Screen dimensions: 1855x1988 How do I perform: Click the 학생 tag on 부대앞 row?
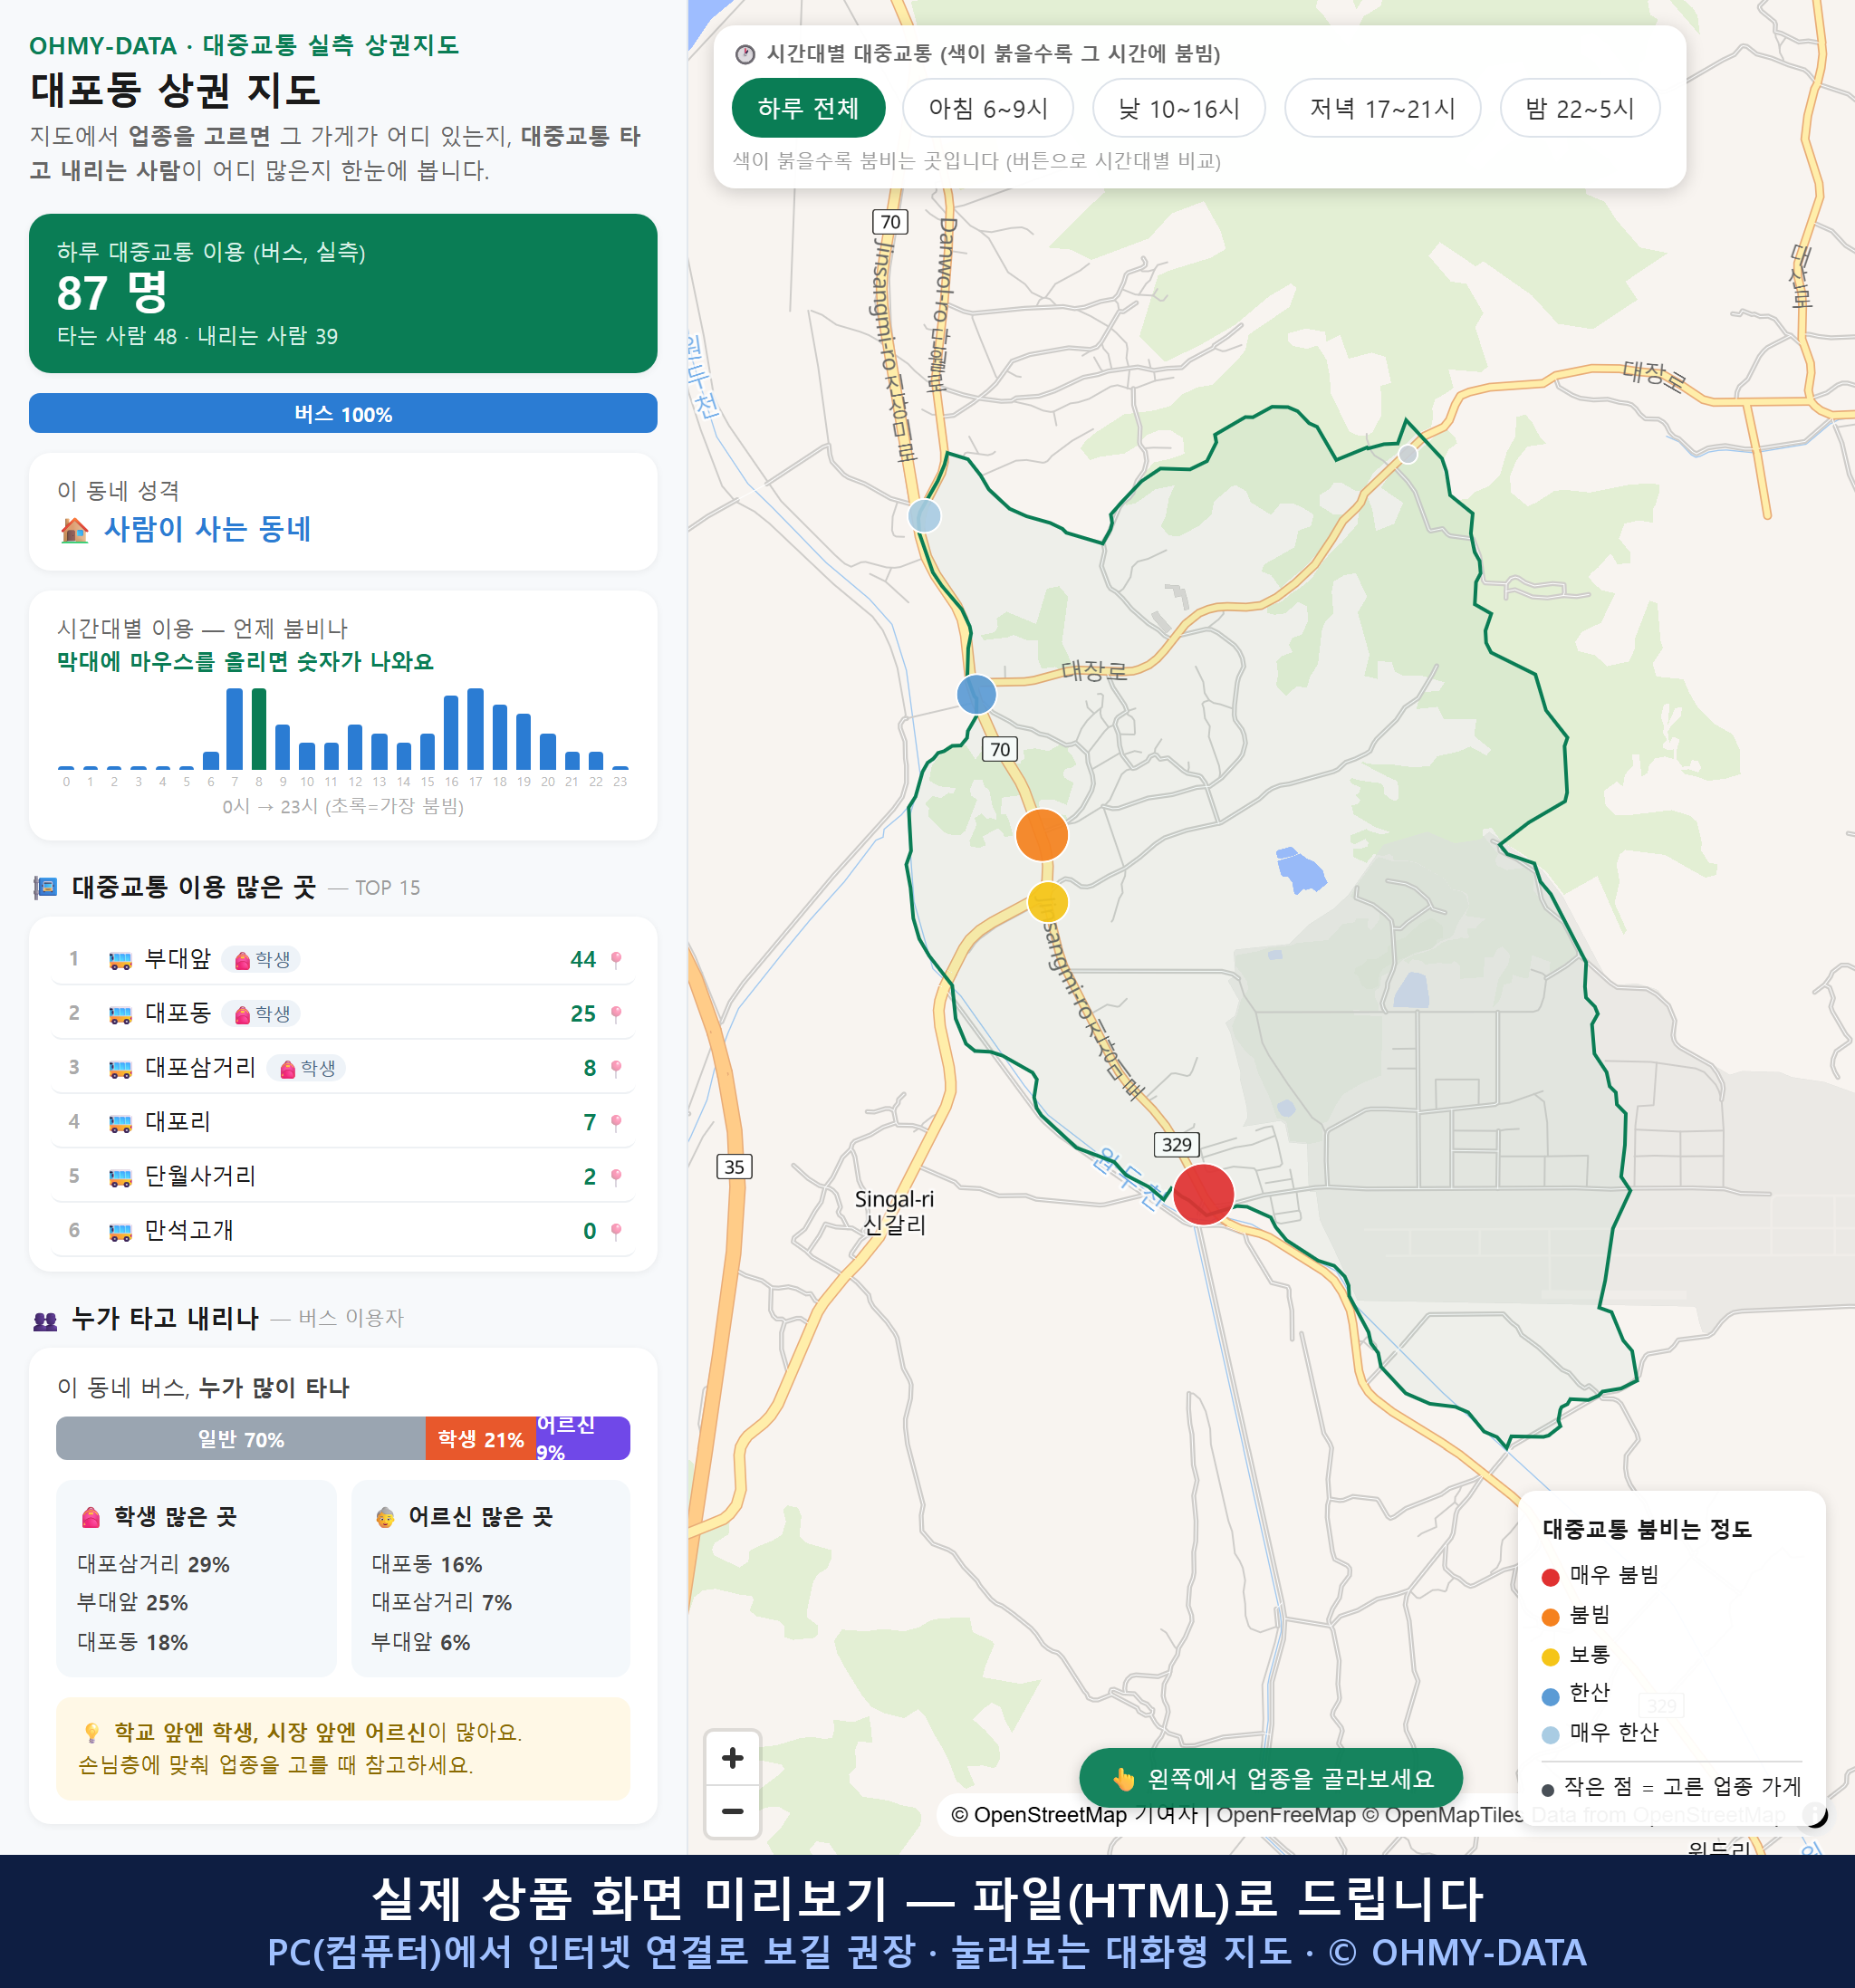coord(261,959)
